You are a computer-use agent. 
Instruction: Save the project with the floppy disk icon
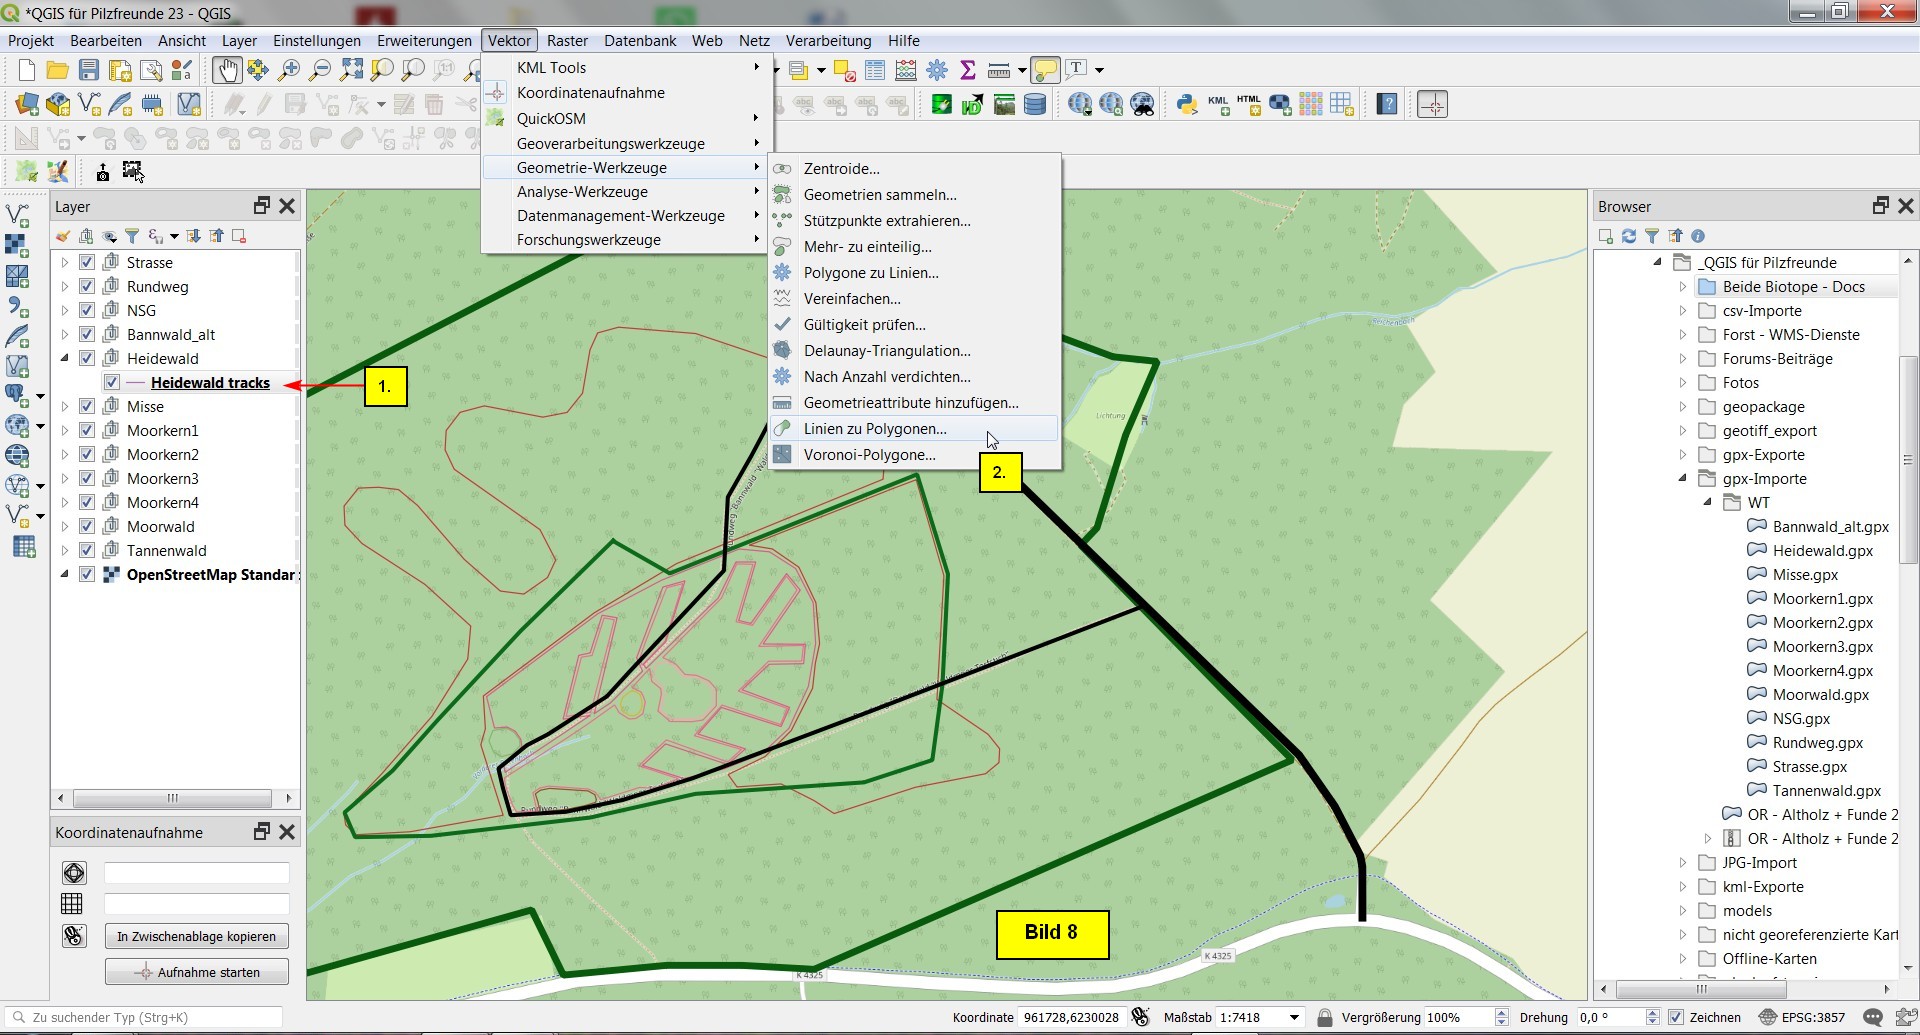(x=89, y=70)
